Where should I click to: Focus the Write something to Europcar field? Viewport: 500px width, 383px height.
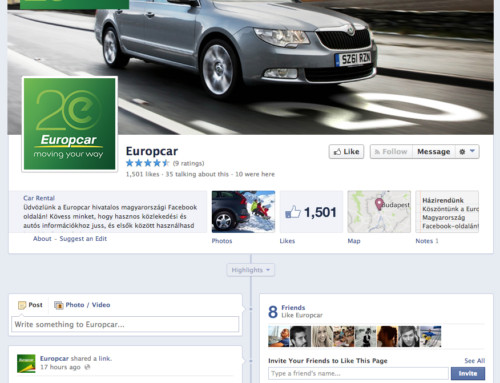click(x=125, y=324)
